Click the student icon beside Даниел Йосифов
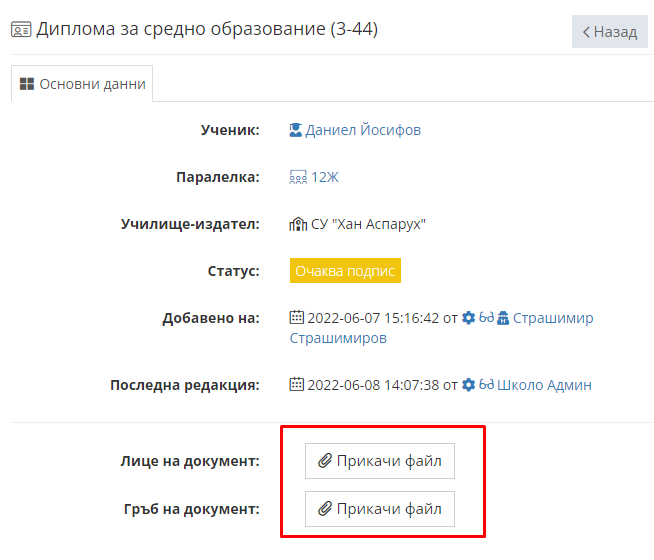 click(x=295, y=130)
